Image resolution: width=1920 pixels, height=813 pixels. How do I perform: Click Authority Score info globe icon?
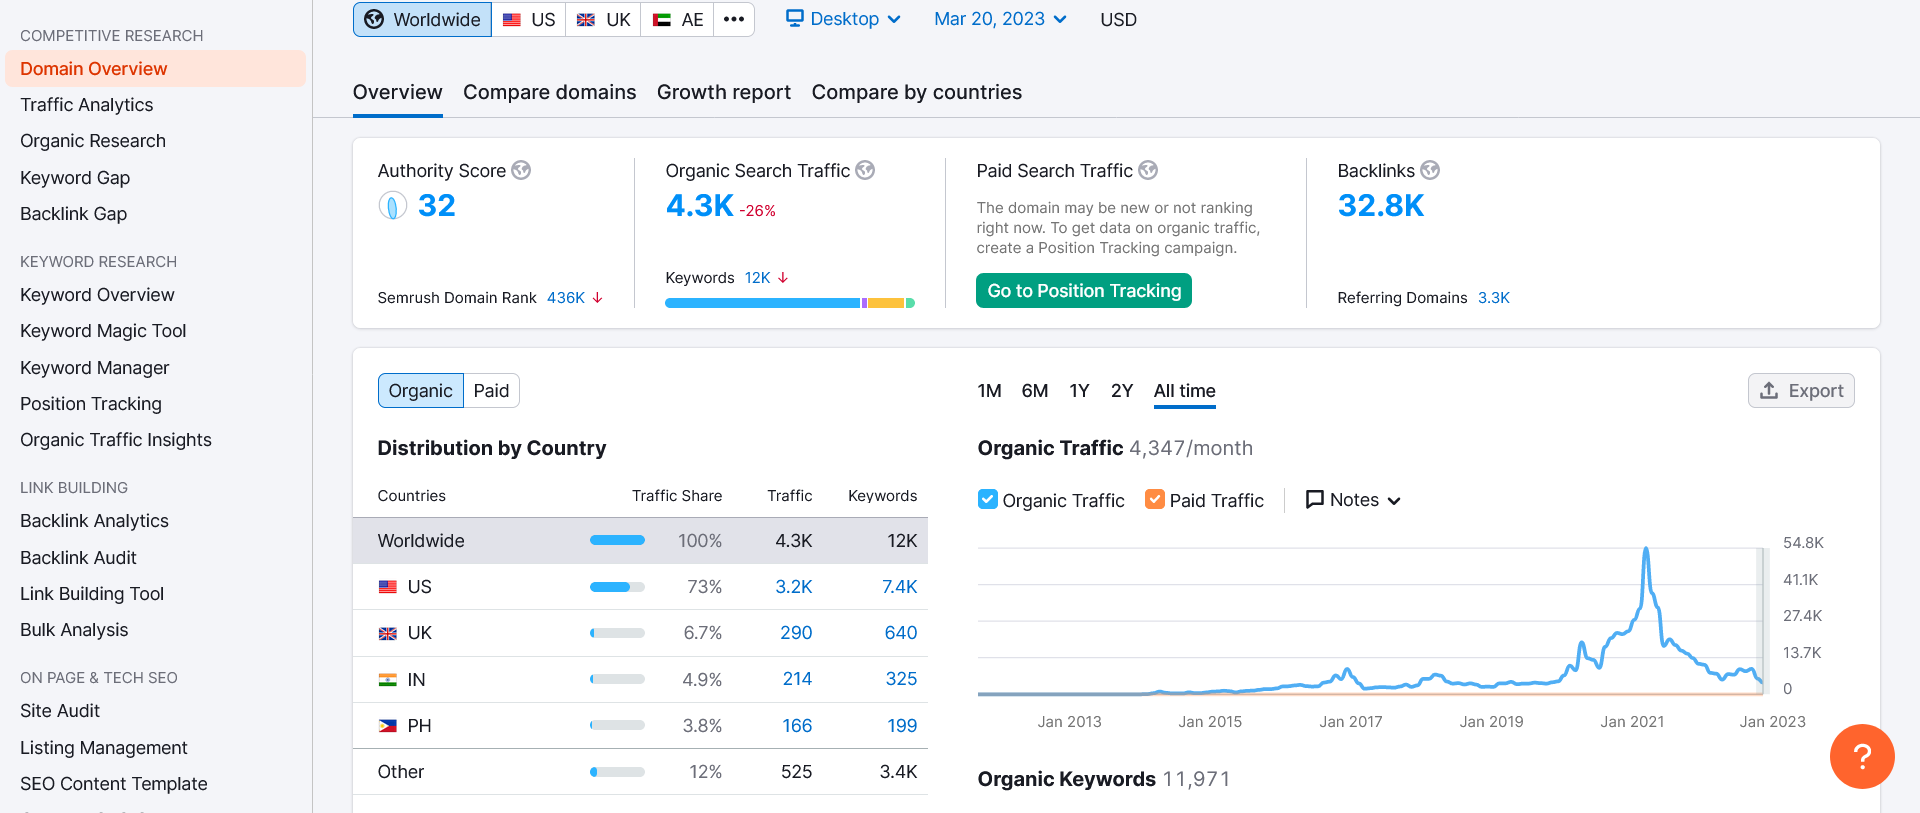tap(521, 171)
